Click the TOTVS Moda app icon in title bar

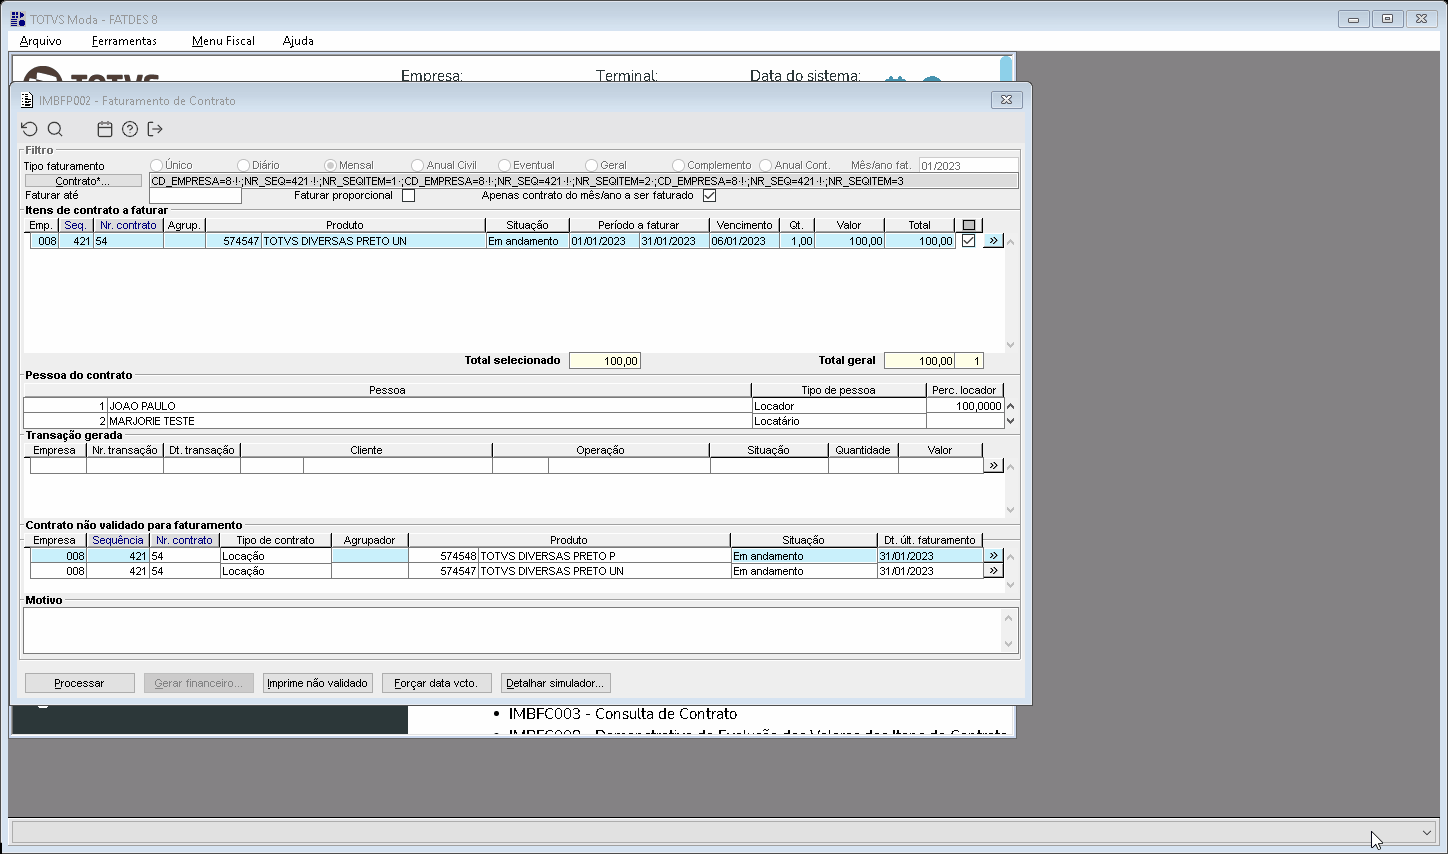(17, 19)
